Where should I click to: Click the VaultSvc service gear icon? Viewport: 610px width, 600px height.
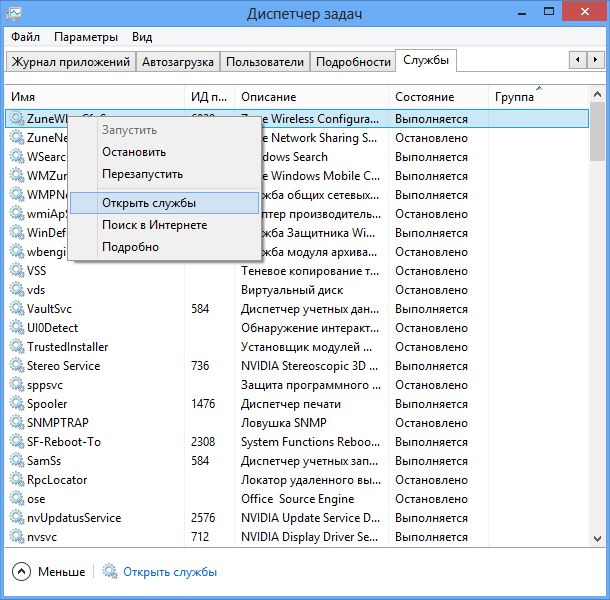[17, 309]
